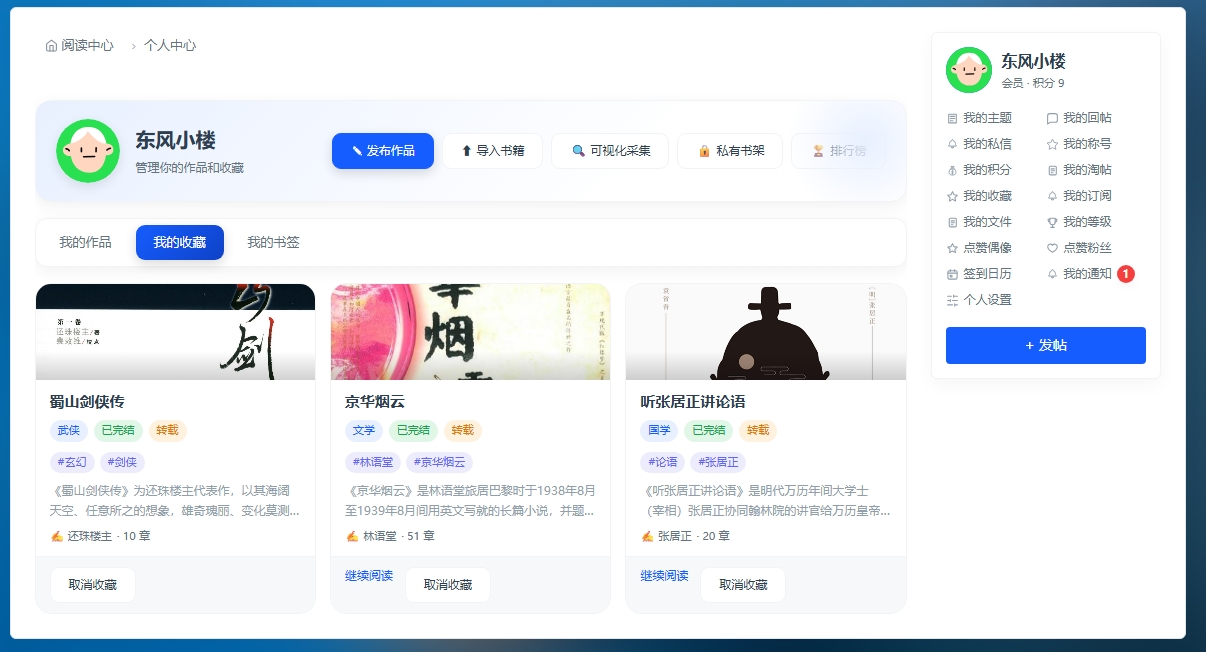Click the 我的私信 bell icon
Screen dimensions: 1206x652
point(952,144)
